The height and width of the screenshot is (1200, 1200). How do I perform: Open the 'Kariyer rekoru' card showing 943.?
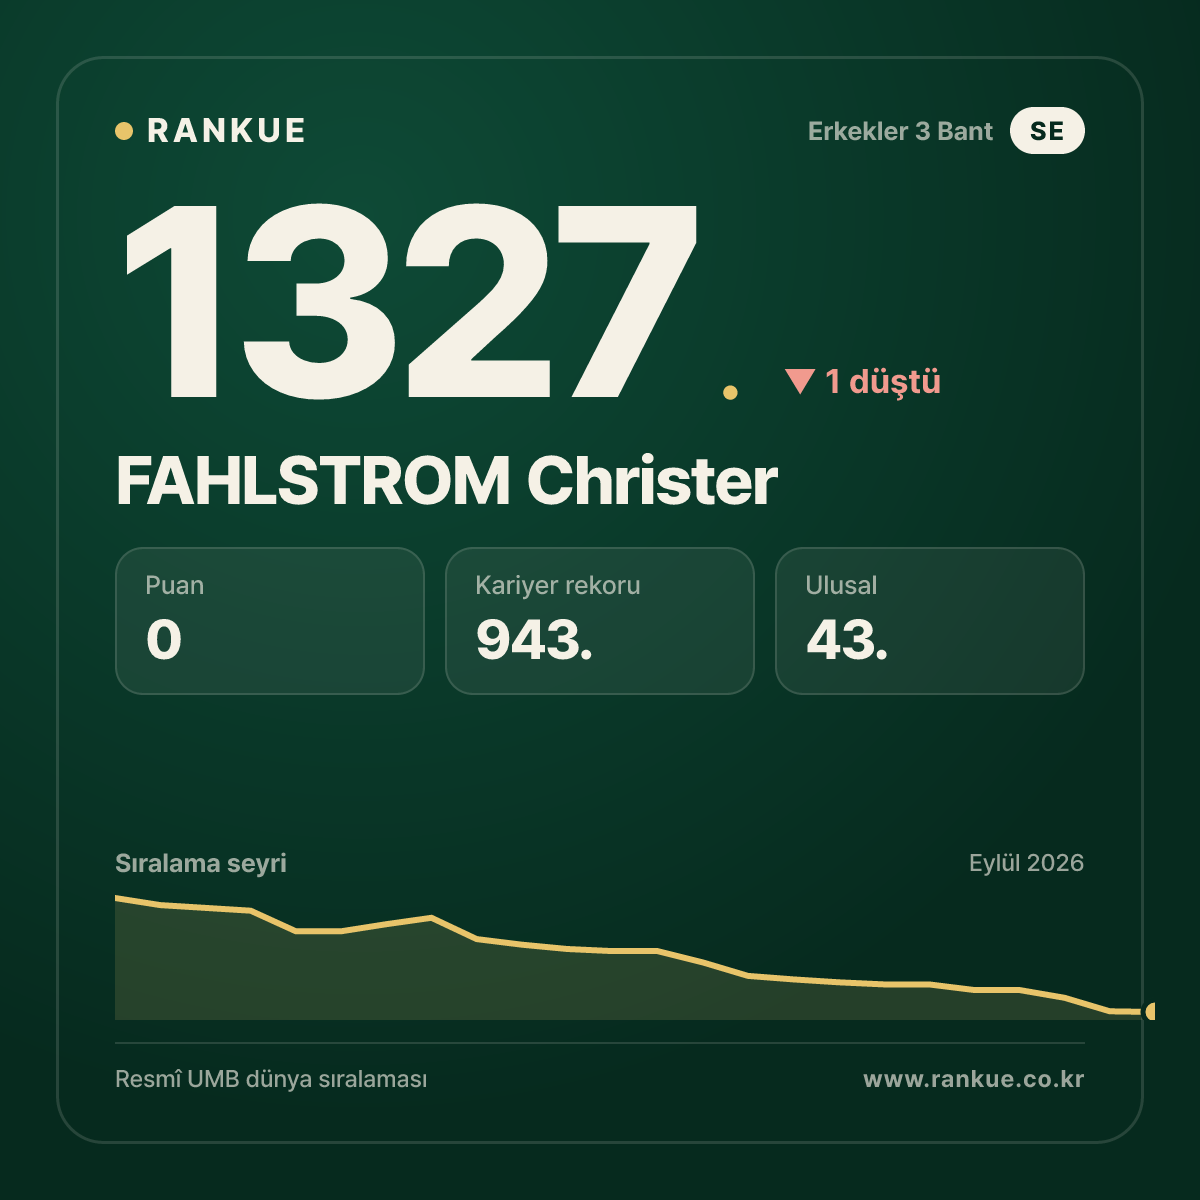pos(600,621)
